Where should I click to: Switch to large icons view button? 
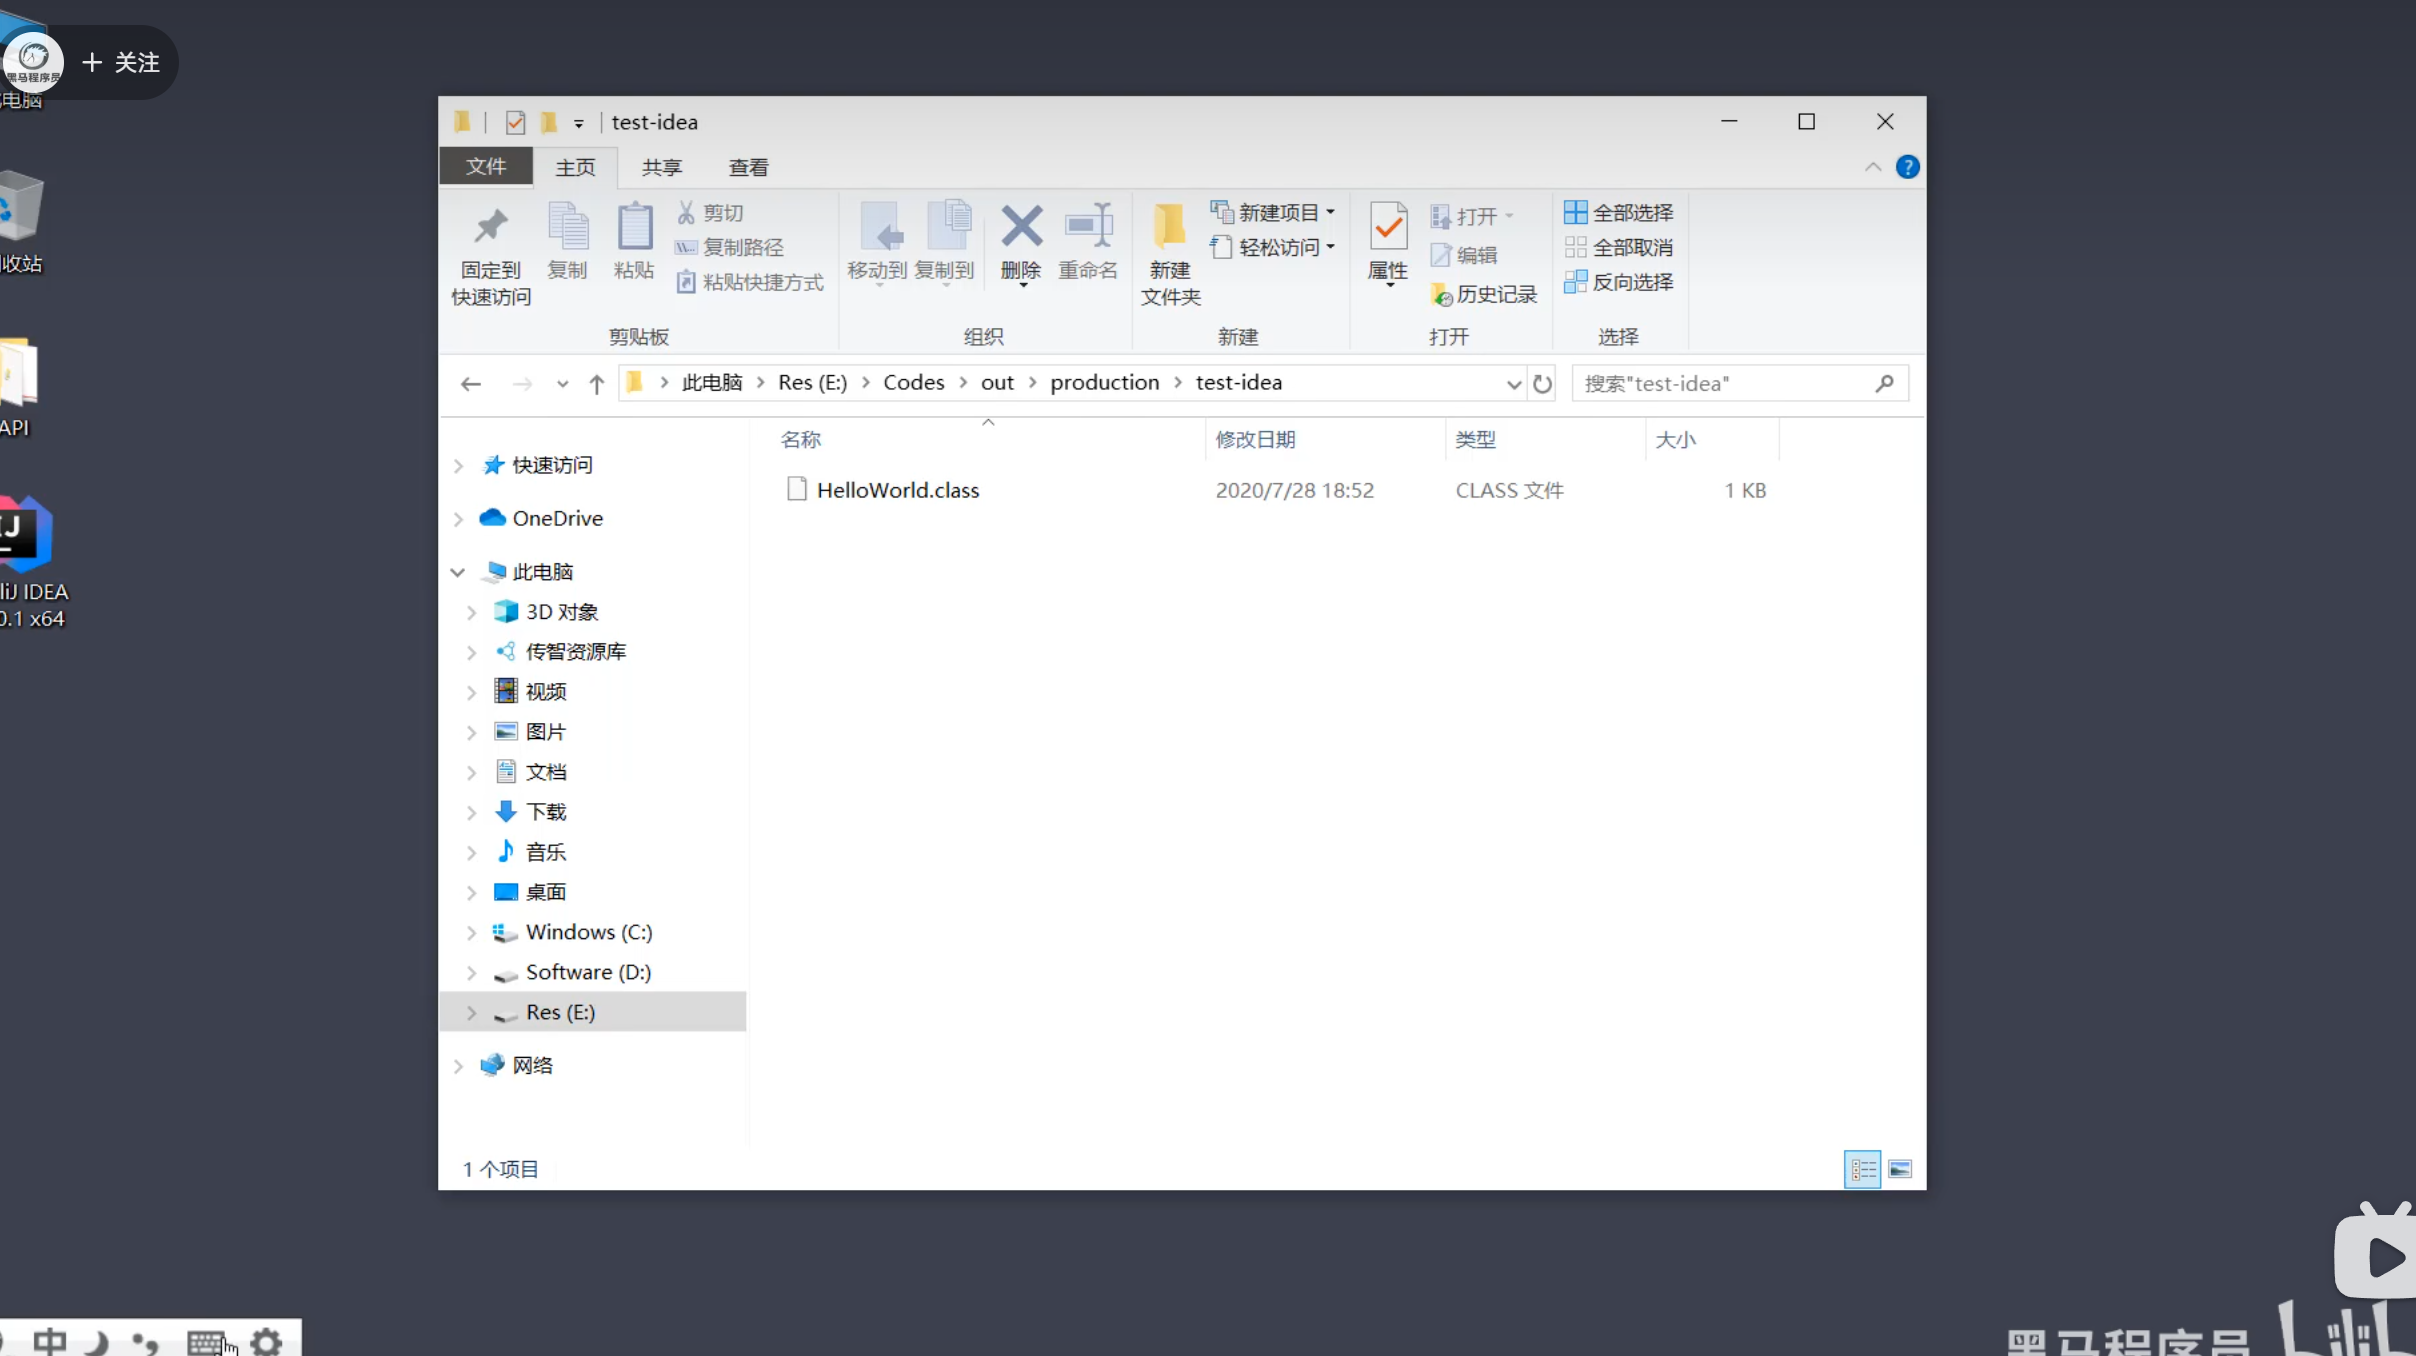[x=1900, y=1169]
